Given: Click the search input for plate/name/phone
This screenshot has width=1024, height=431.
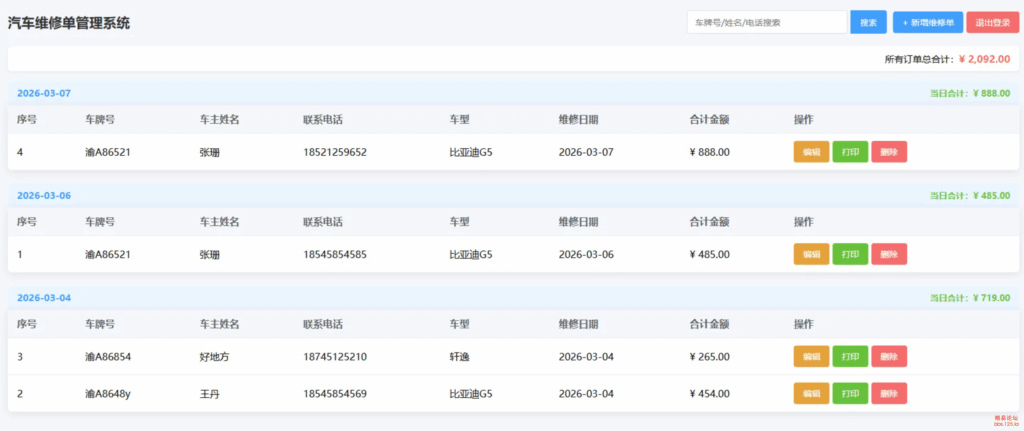Looking at the screenshot, I should (766, 22).
